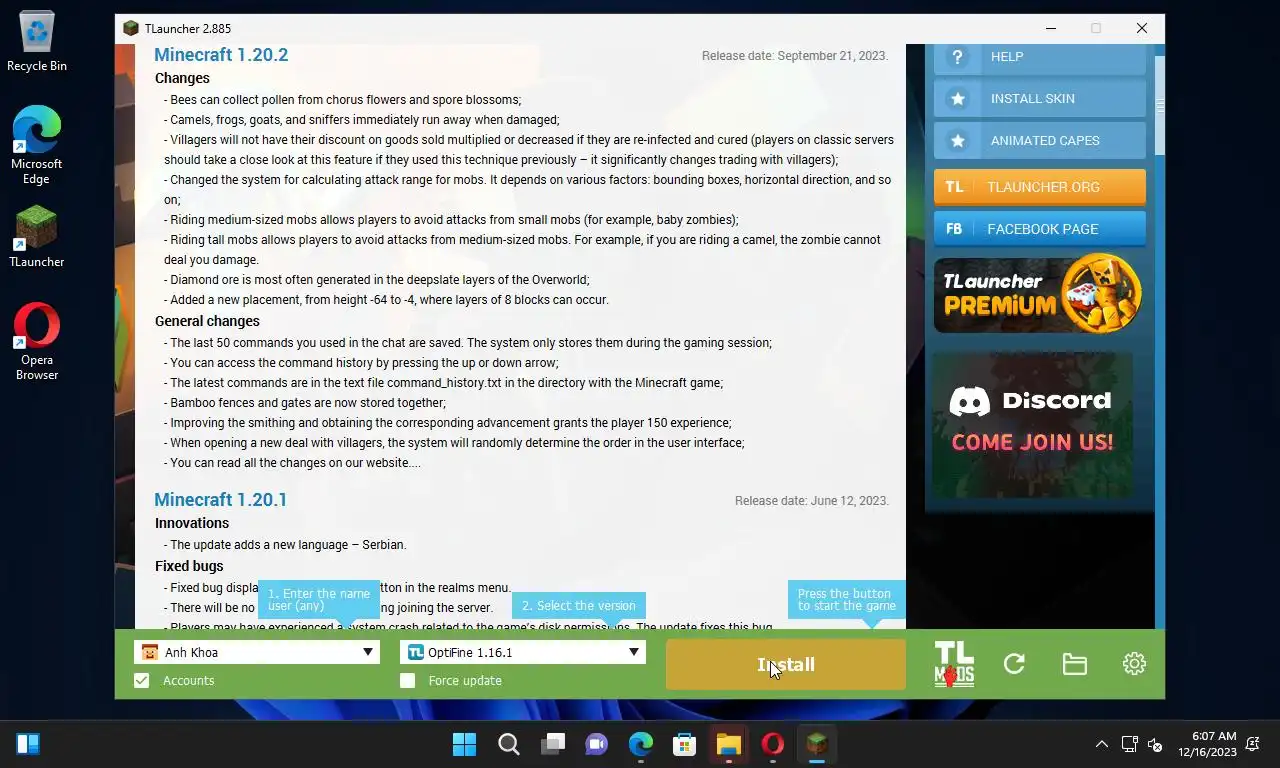Click the 'Changes' subheading under 1.20.2
Screen dimensions: 1280x768
click(182, 78)
